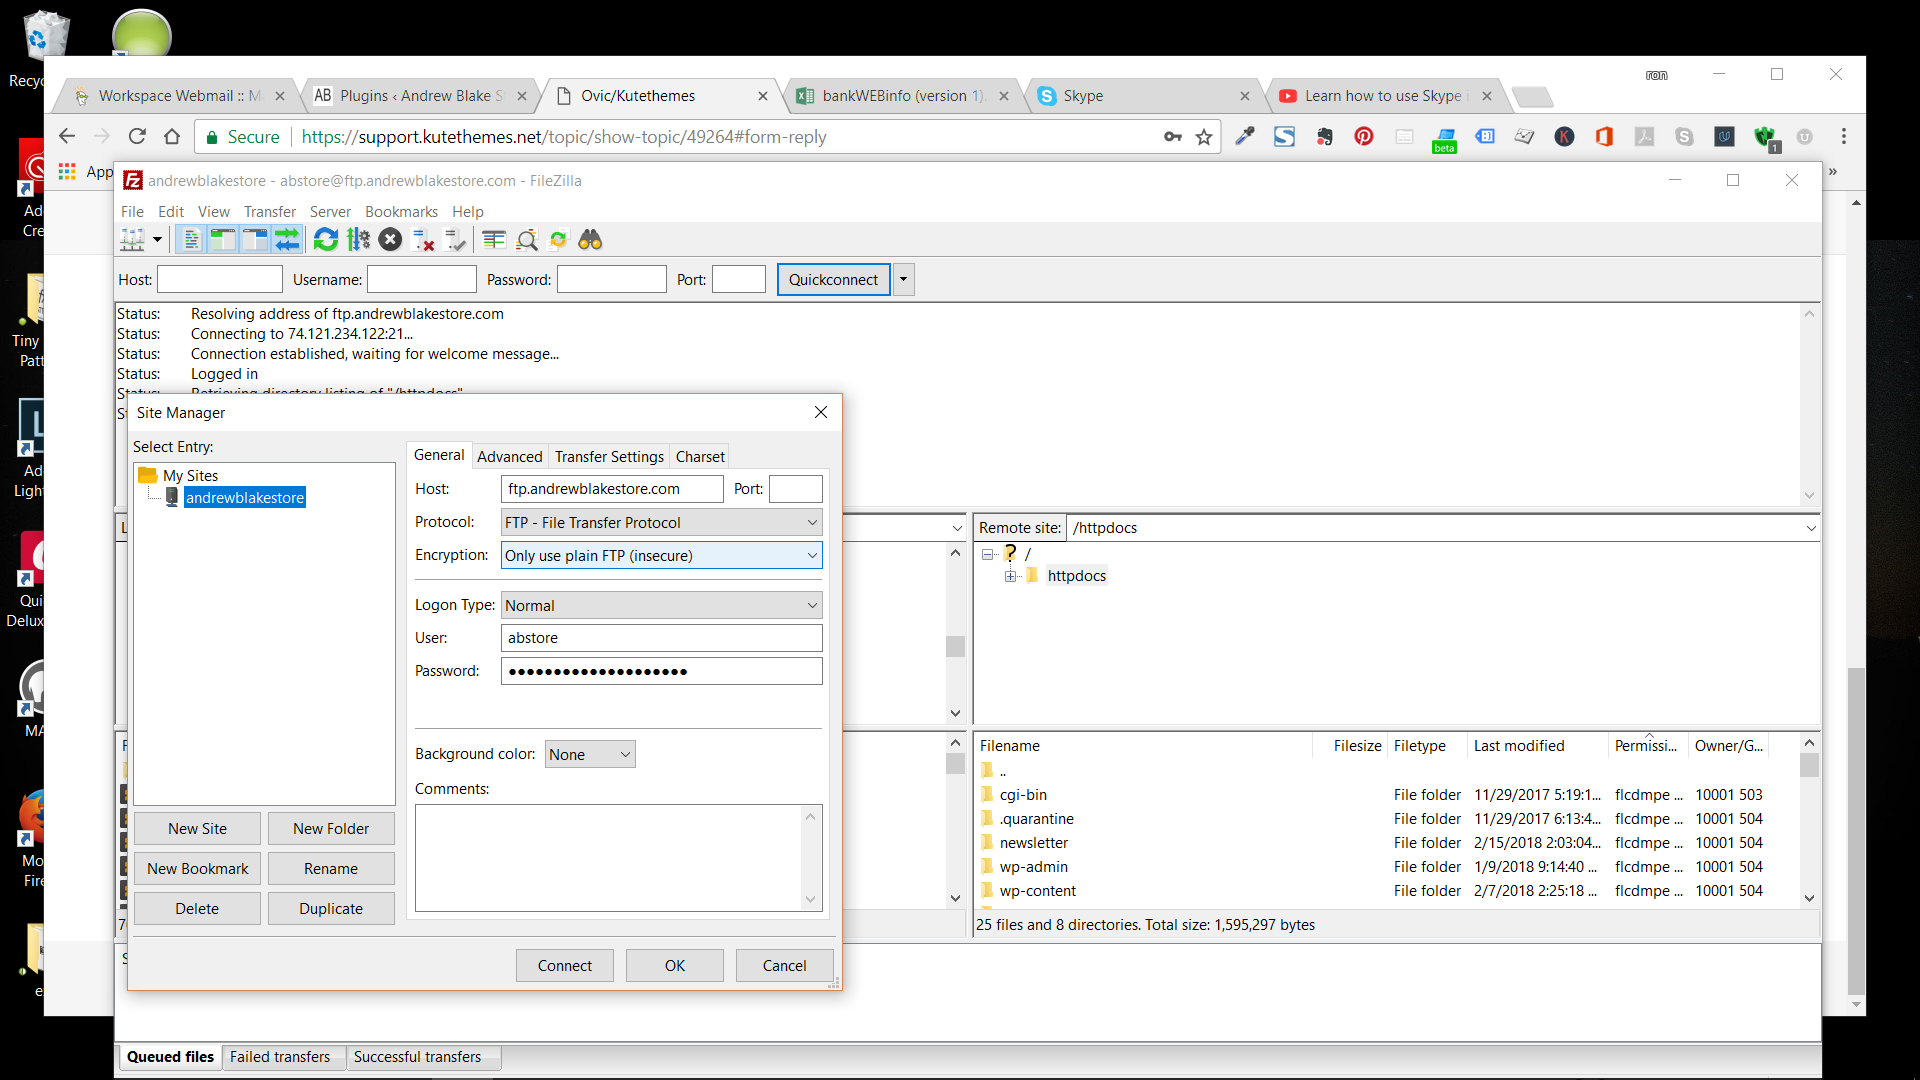
Task: Select the wp-content folder in remote list
Action: click(x=1038, y=891)
